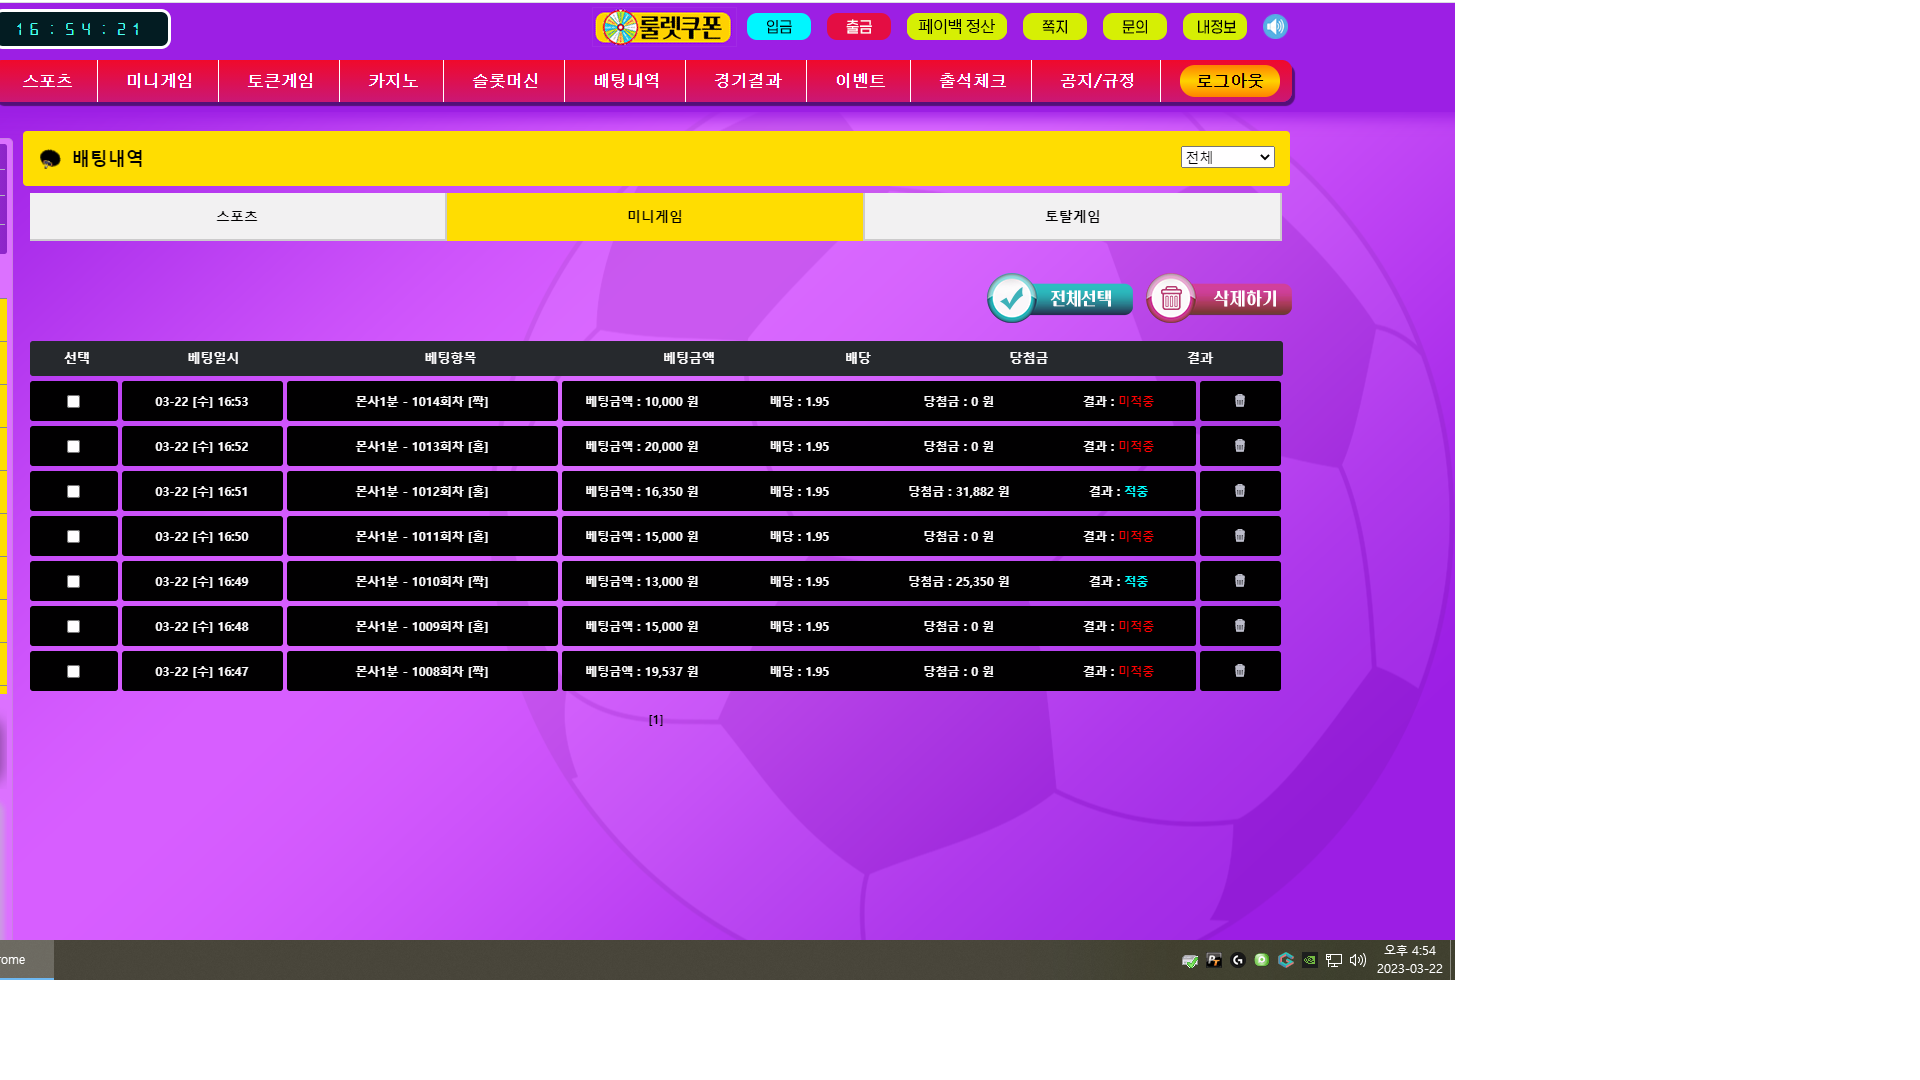Open the 토탈게임 history tab

(x=1072, y=216)
